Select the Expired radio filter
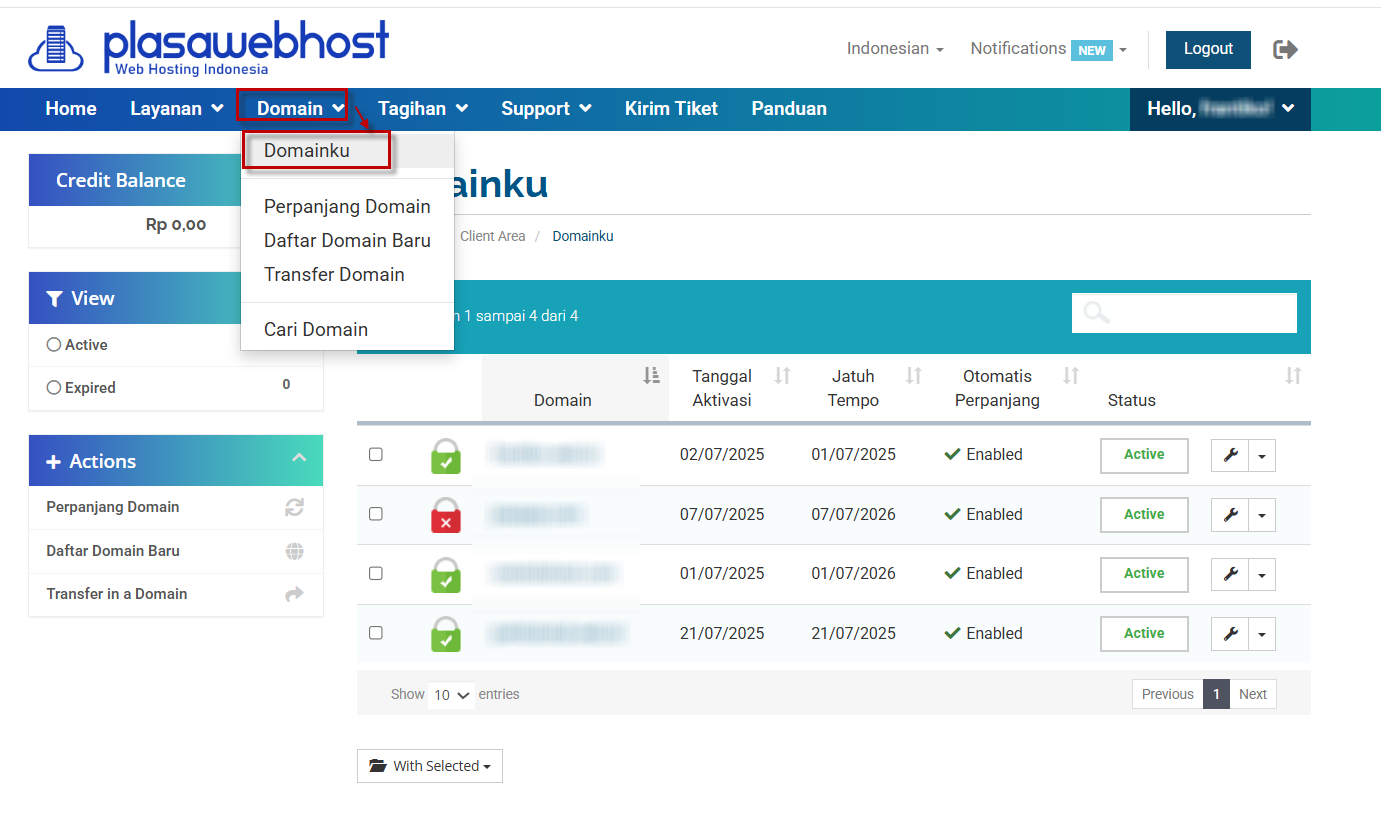The height and width of the screenshot is (827, 1381). coord(54,388)
